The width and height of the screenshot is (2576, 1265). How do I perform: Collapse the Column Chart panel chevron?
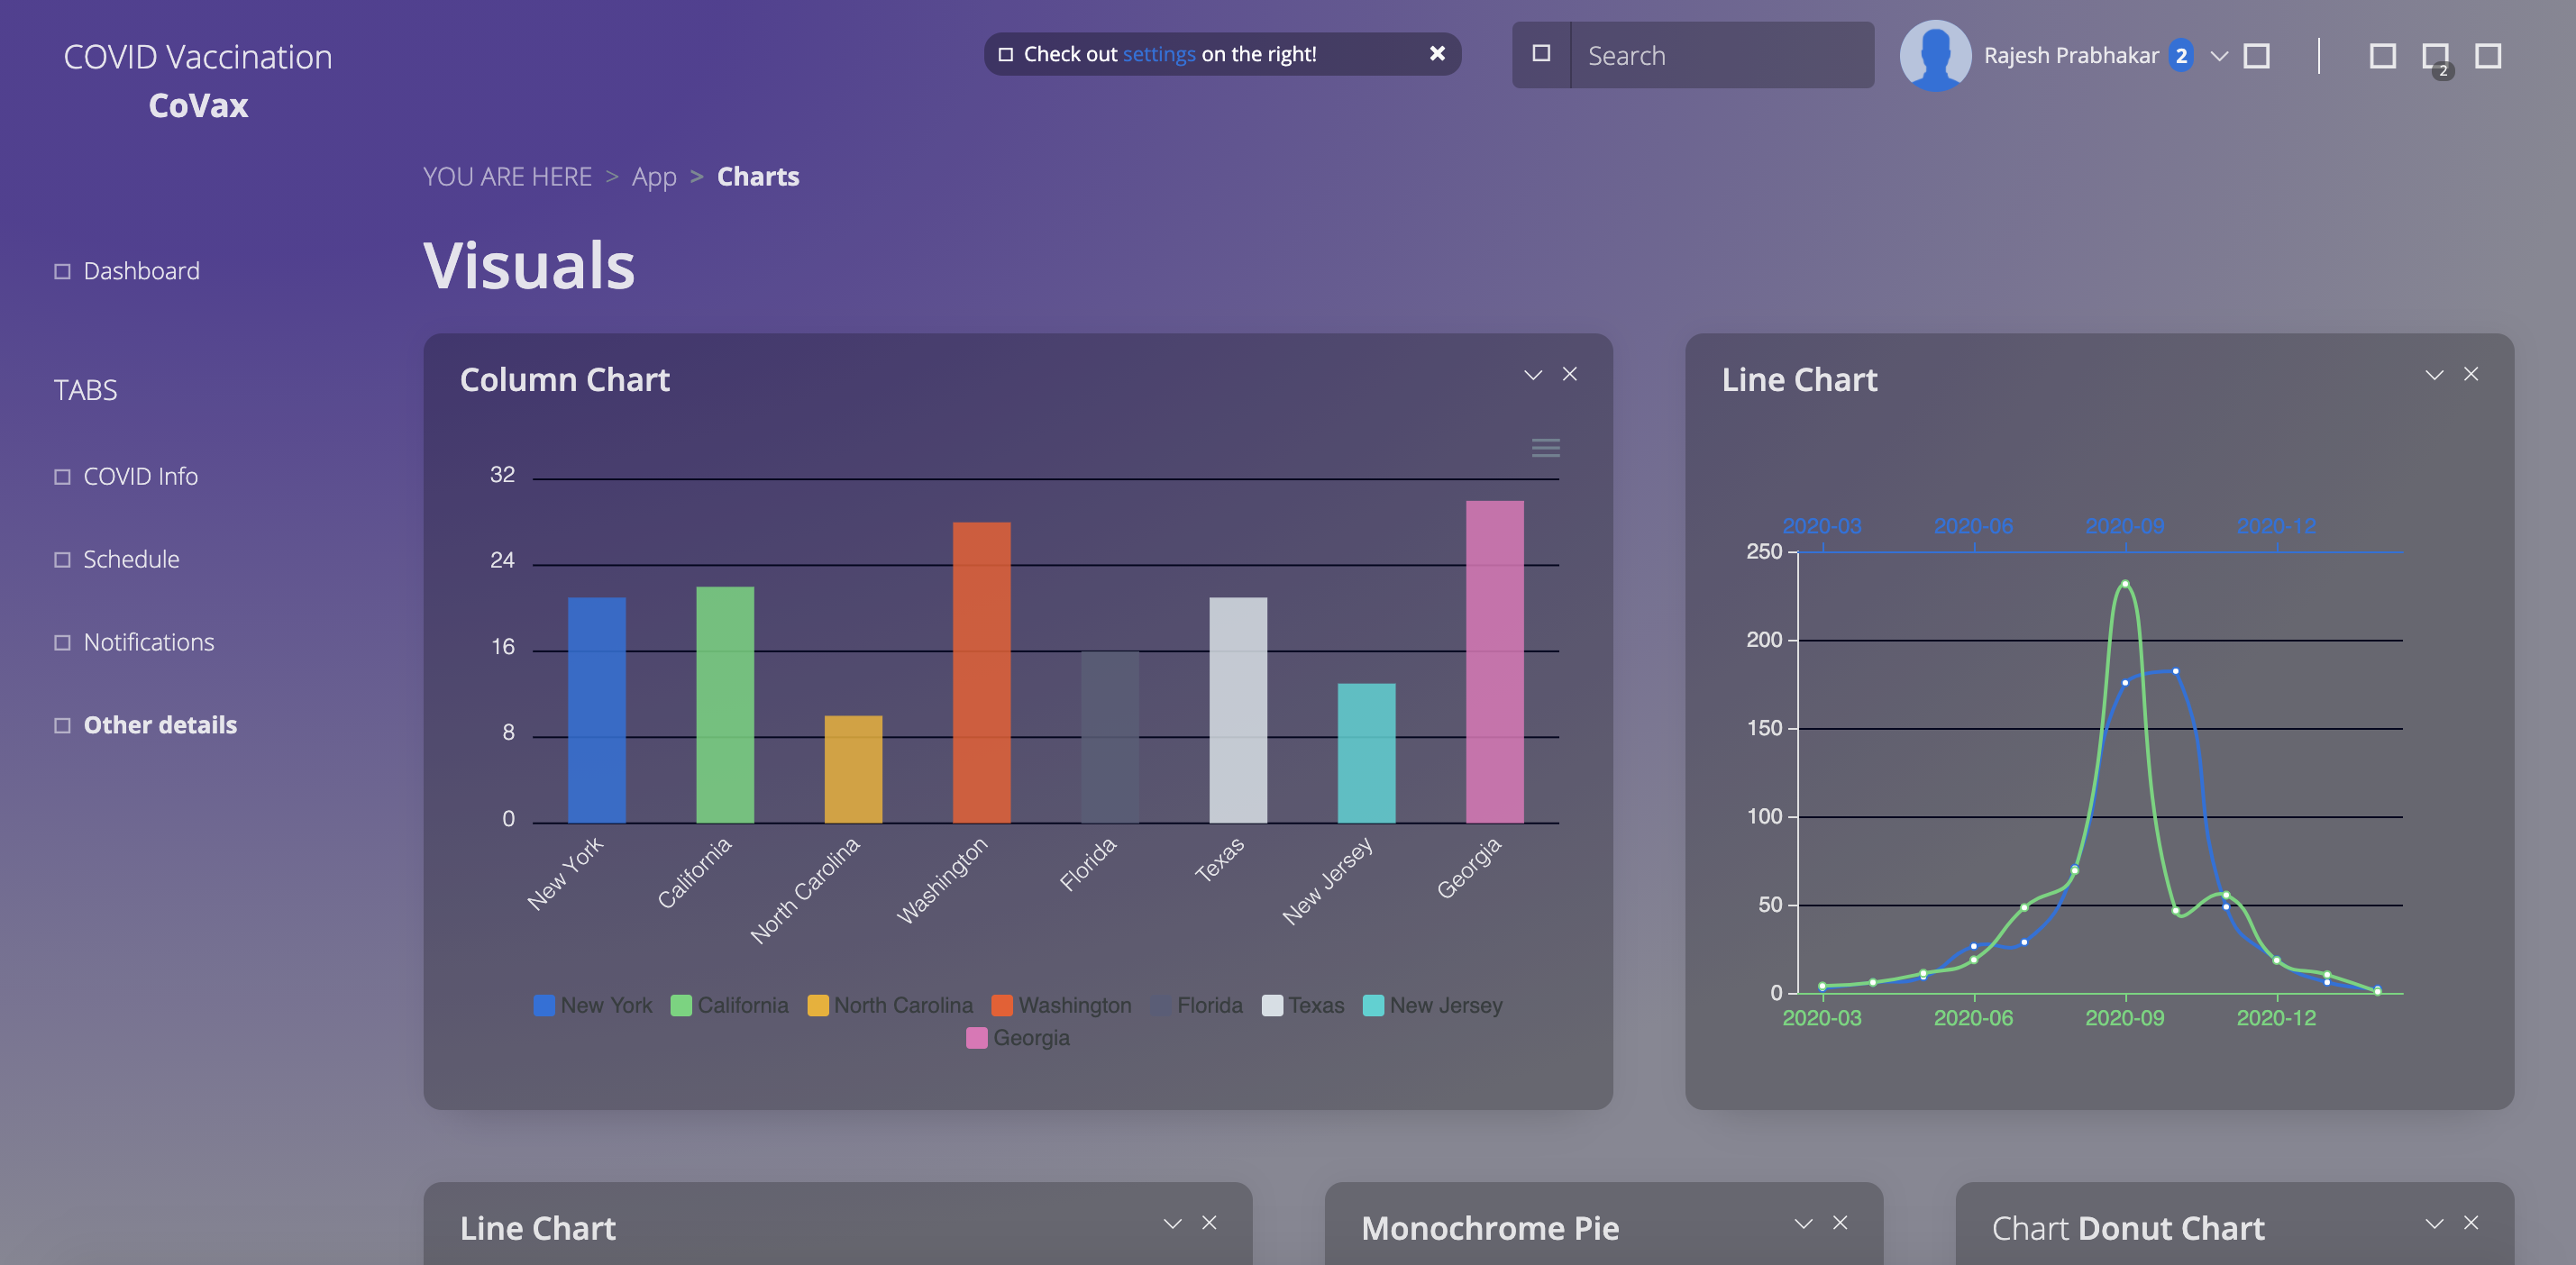point(1532,375)
